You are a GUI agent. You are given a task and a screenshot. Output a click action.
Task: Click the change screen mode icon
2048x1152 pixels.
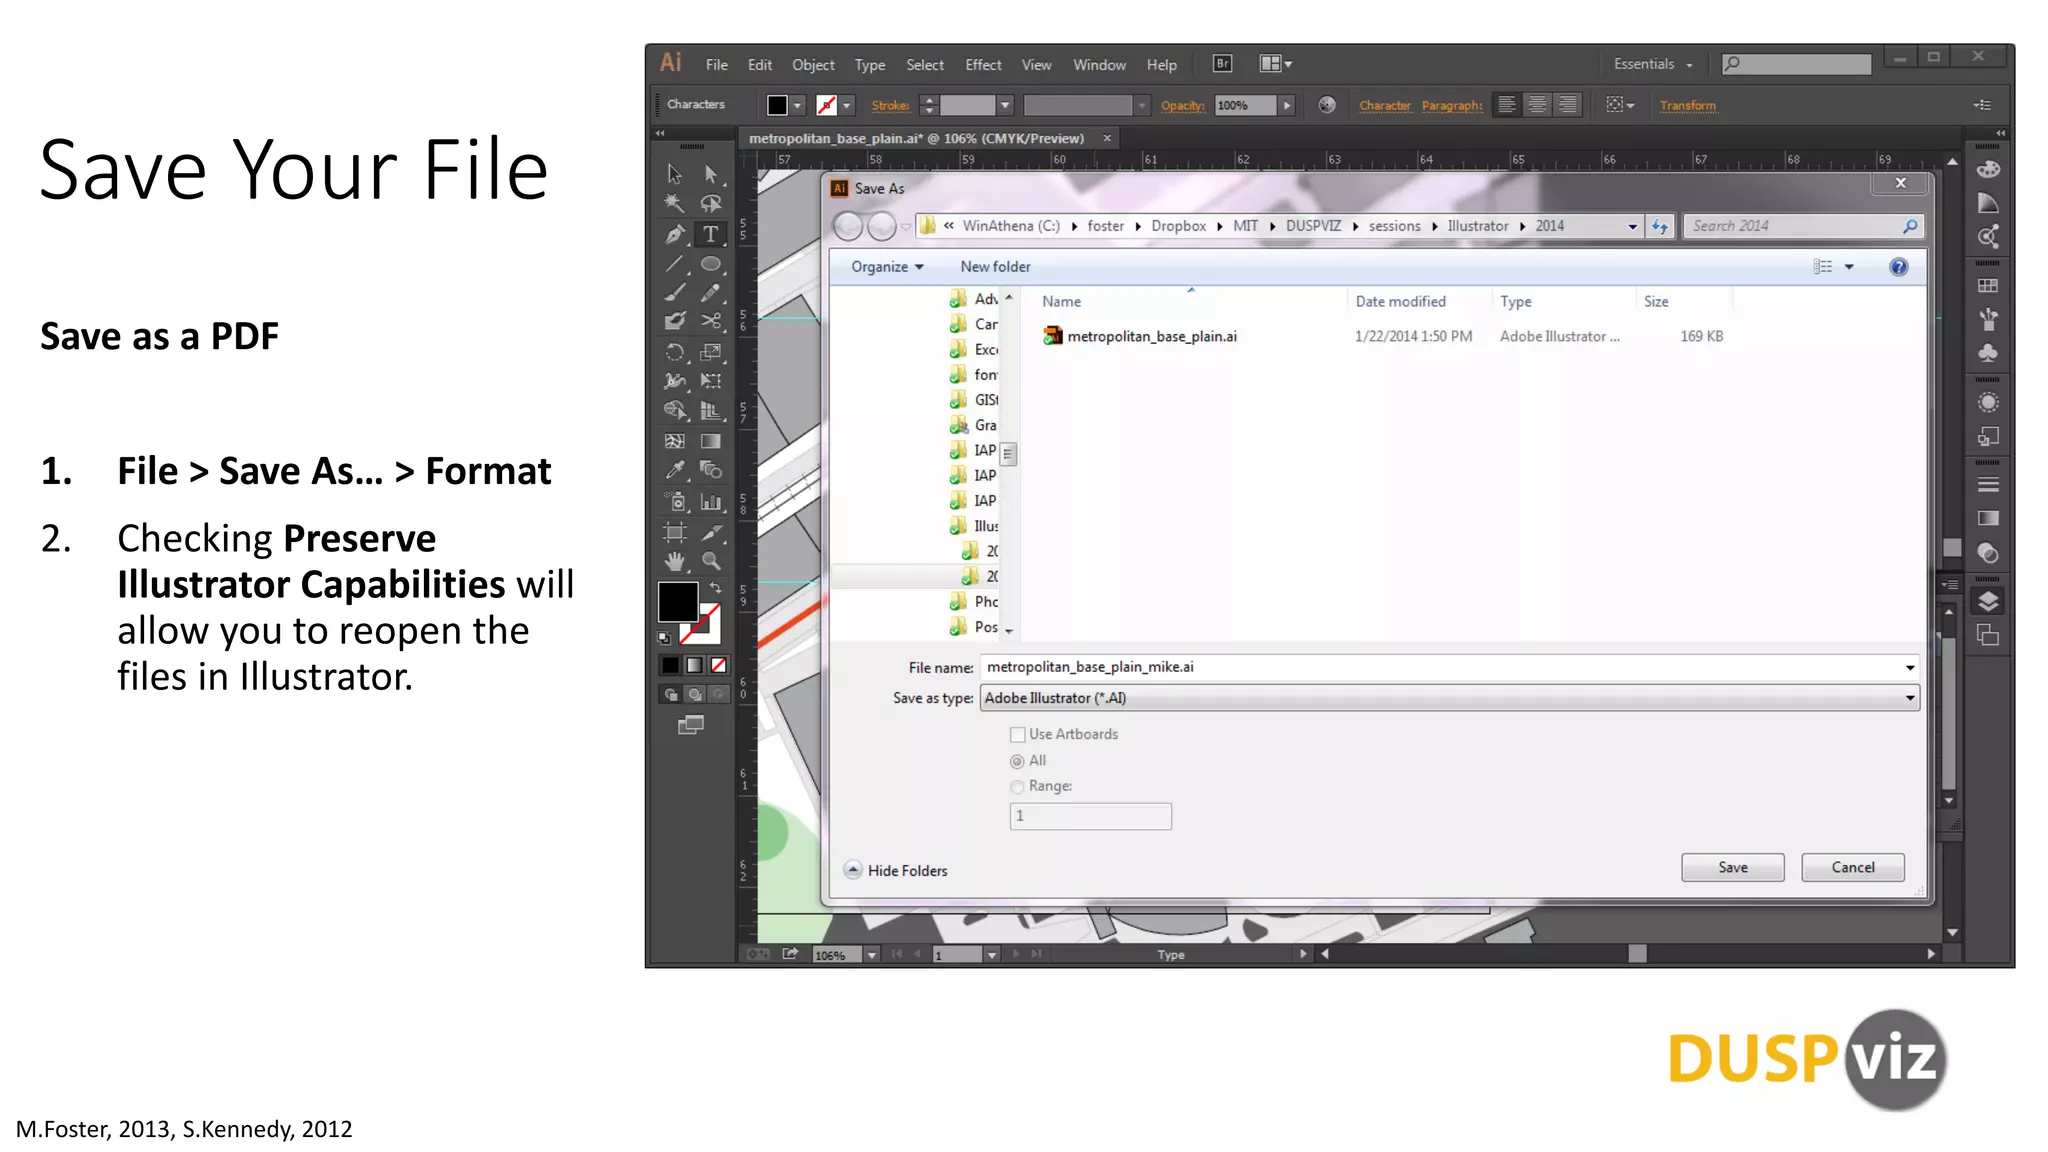coord(691,725)
